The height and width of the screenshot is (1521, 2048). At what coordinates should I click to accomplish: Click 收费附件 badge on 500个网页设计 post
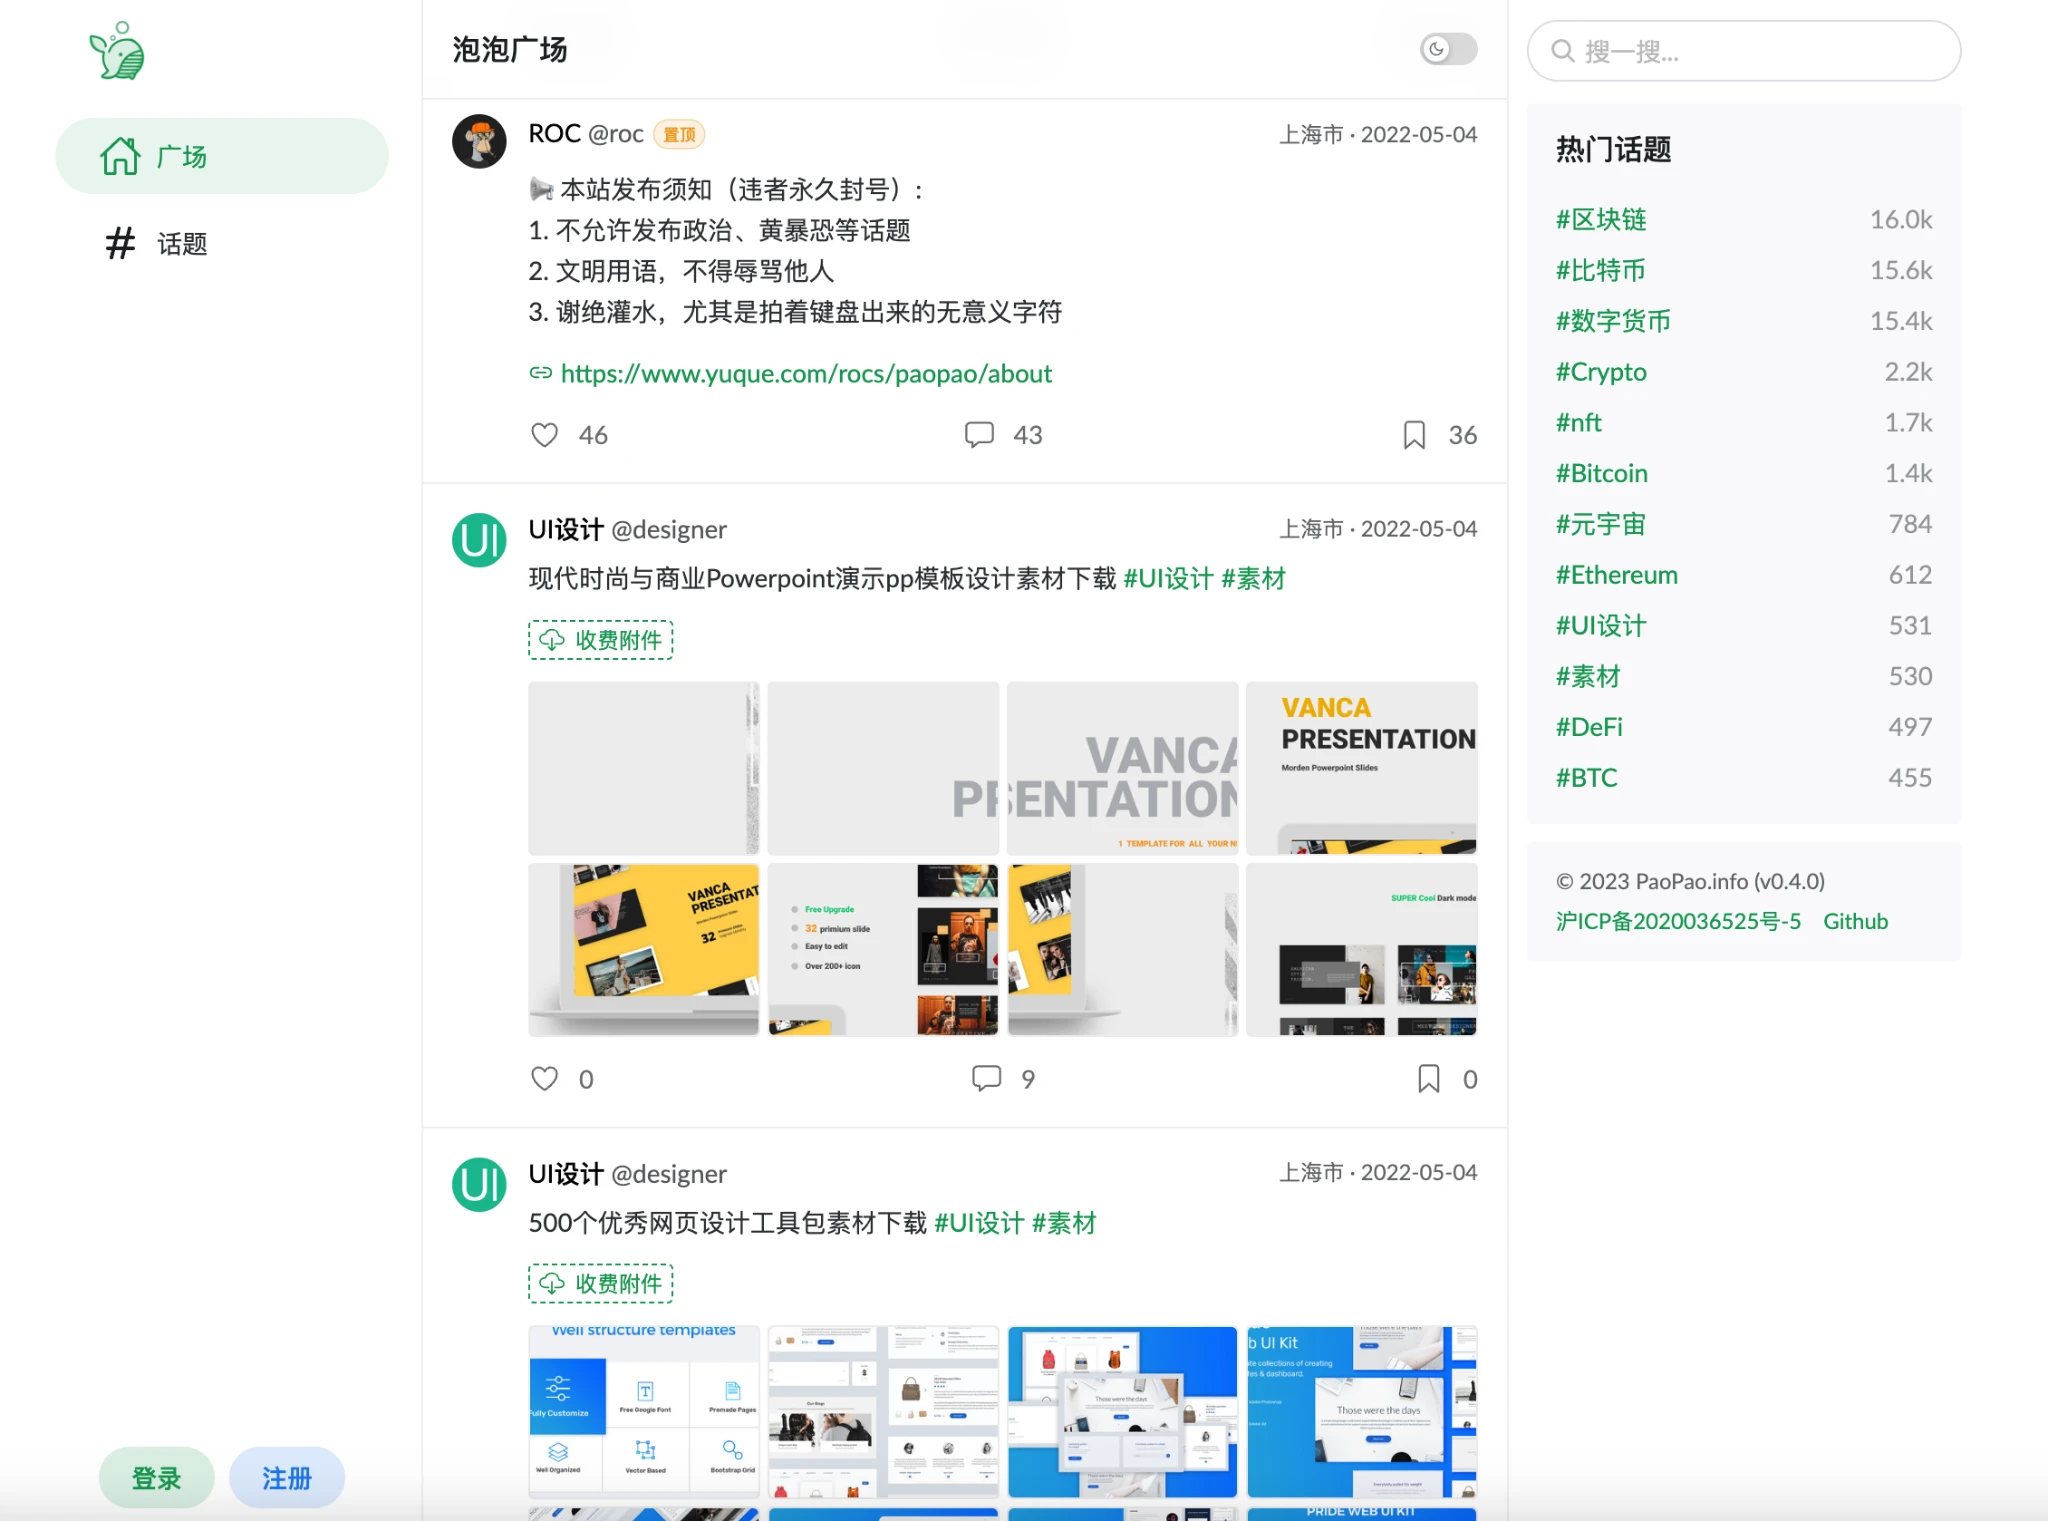[x=601, y=1284]
